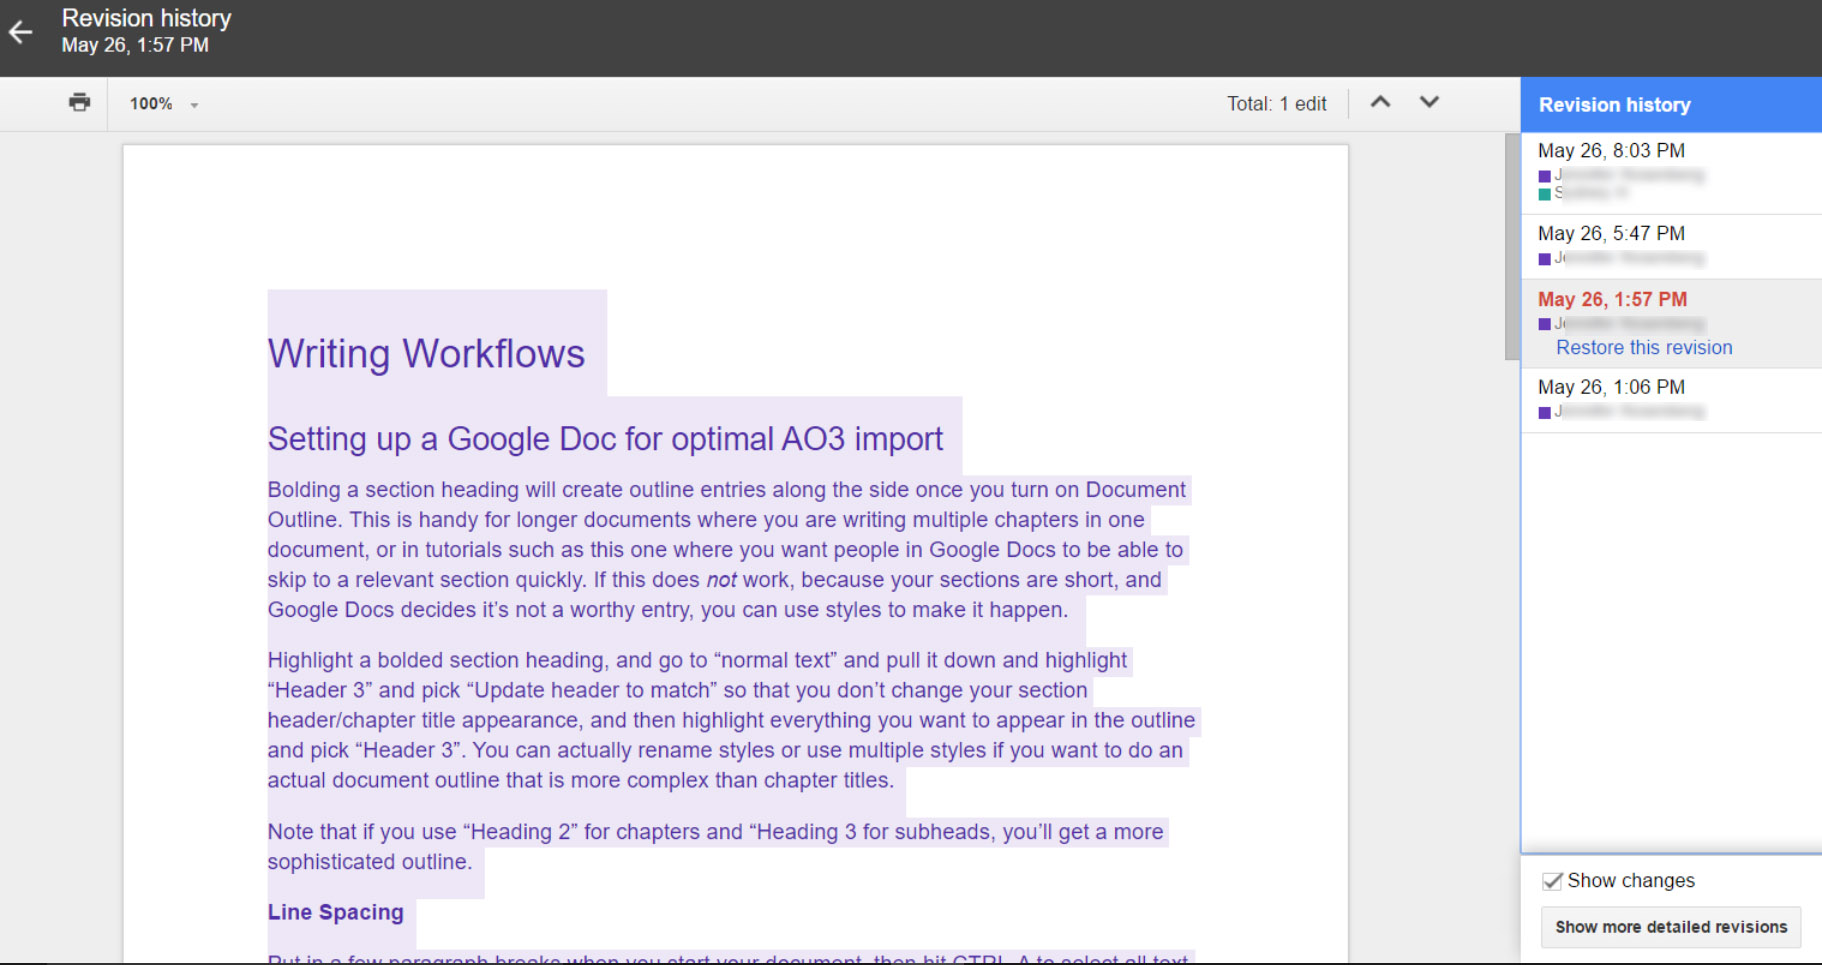The image size is (1822, 965).
Task: Go to next edit with down chevron
Action: pyautogui.click(x=1429, y=102)
